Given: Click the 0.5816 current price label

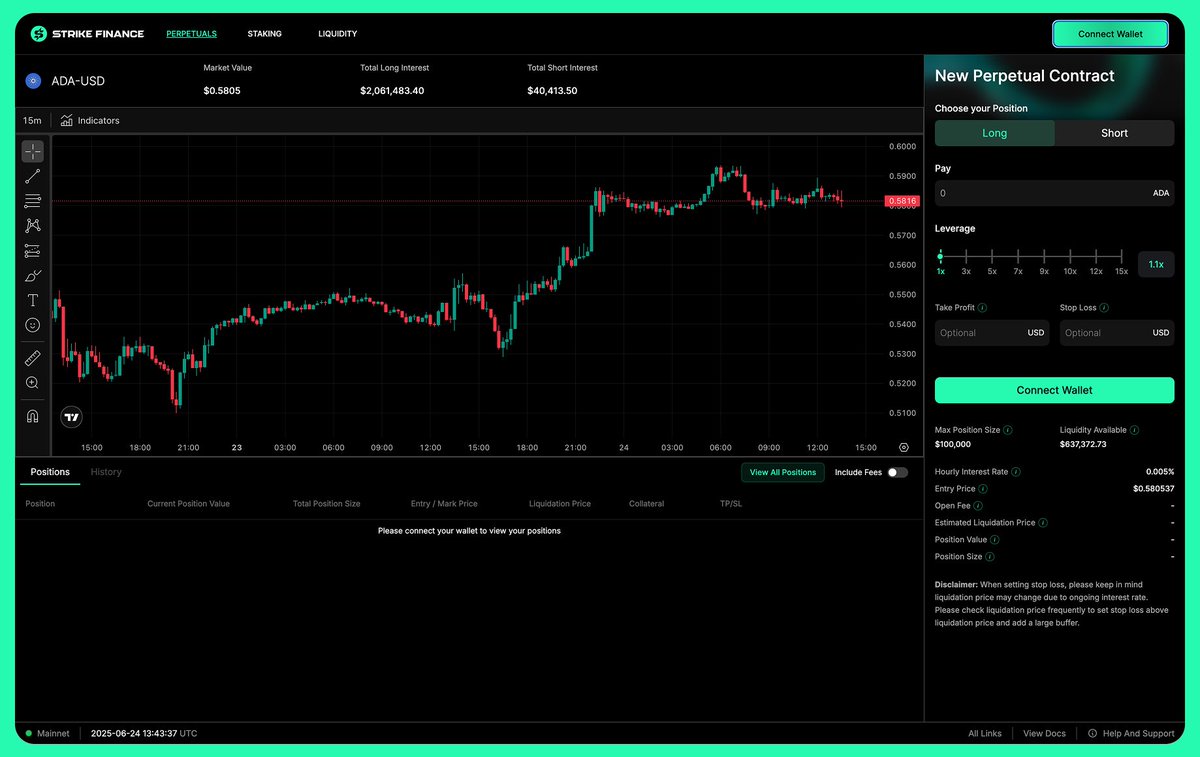Looking at the screenshot, I should [901, 201].
